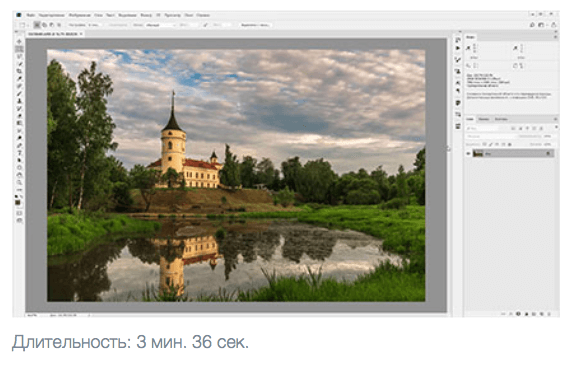Toggle lock transparent pixels
This screenshot has height=374, width=588.
pos(484,144)
